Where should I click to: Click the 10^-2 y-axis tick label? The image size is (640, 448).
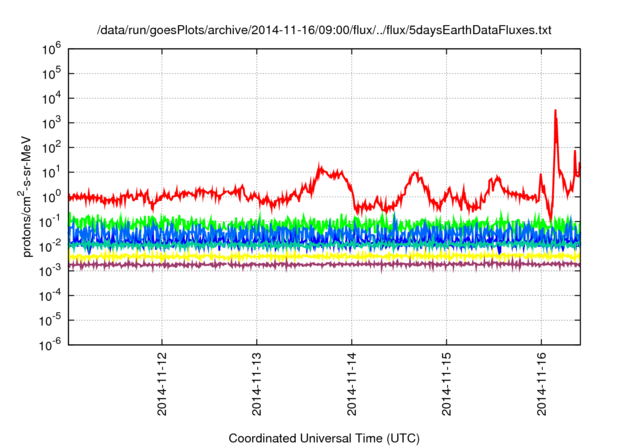tap(50, 246)
